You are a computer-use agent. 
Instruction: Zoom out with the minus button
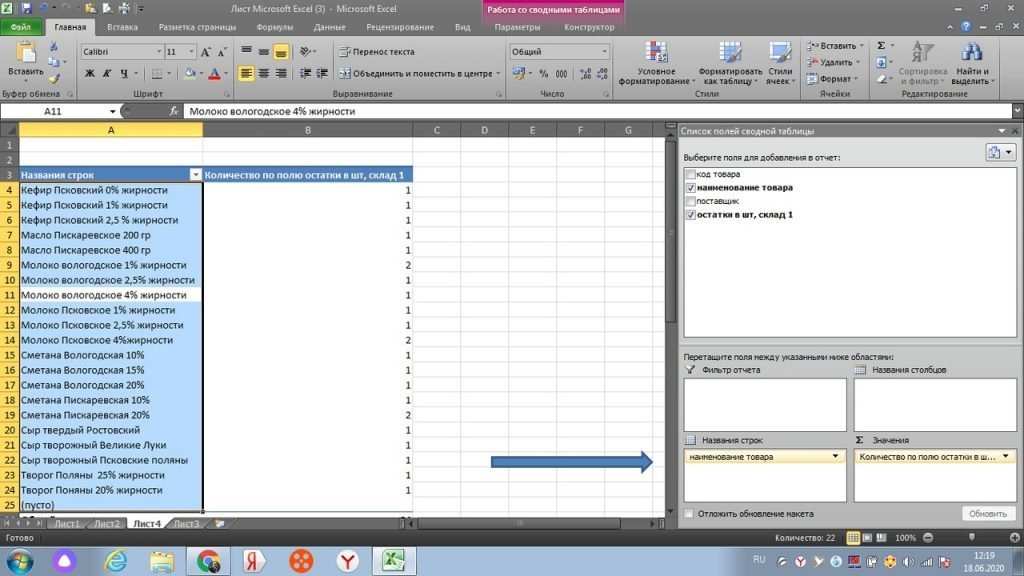pos(928,537)
